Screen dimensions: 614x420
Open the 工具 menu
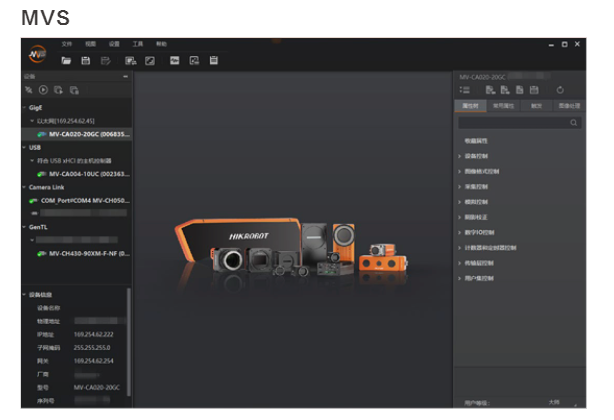pyautogui.click(x=138, y=44)
